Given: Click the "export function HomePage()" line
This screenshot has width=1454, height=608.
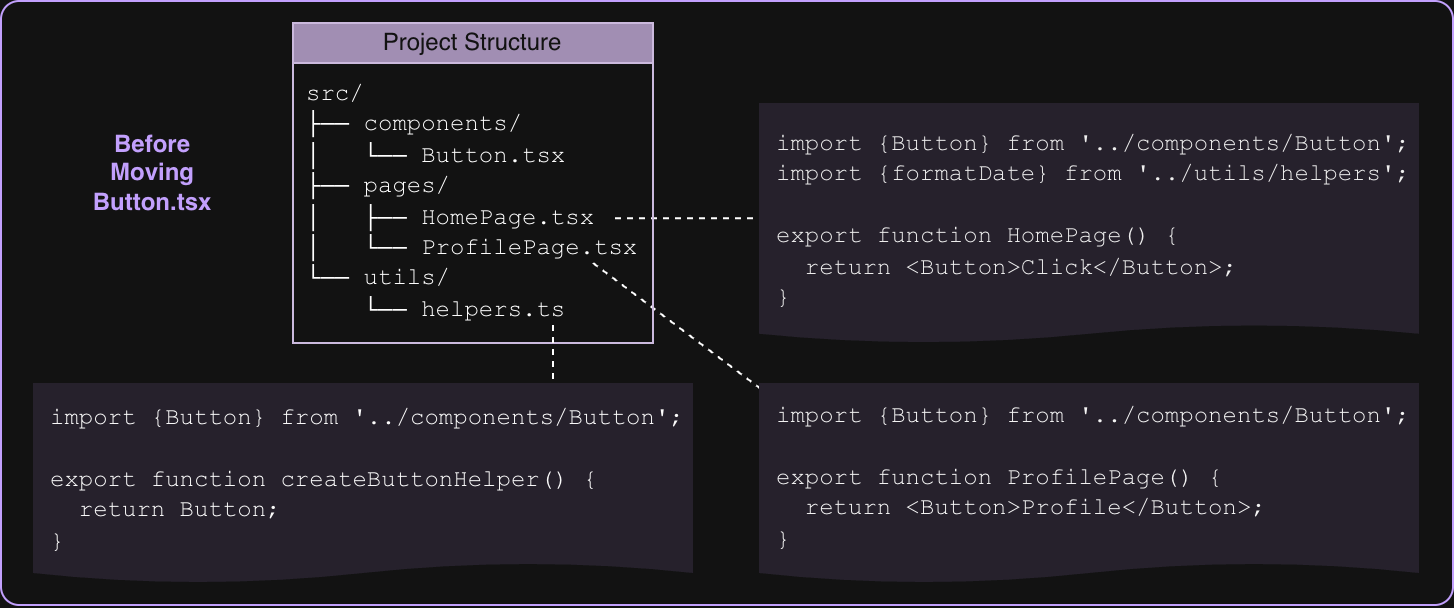Looking at the screenshot, I should [x=978, y=236].
